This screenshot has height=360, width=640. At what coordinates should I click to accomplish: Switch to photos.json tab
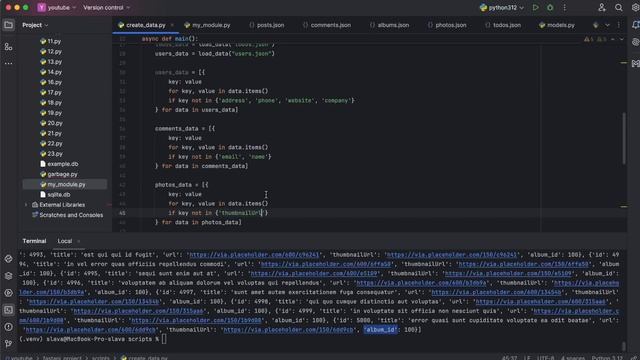point(447,25)
